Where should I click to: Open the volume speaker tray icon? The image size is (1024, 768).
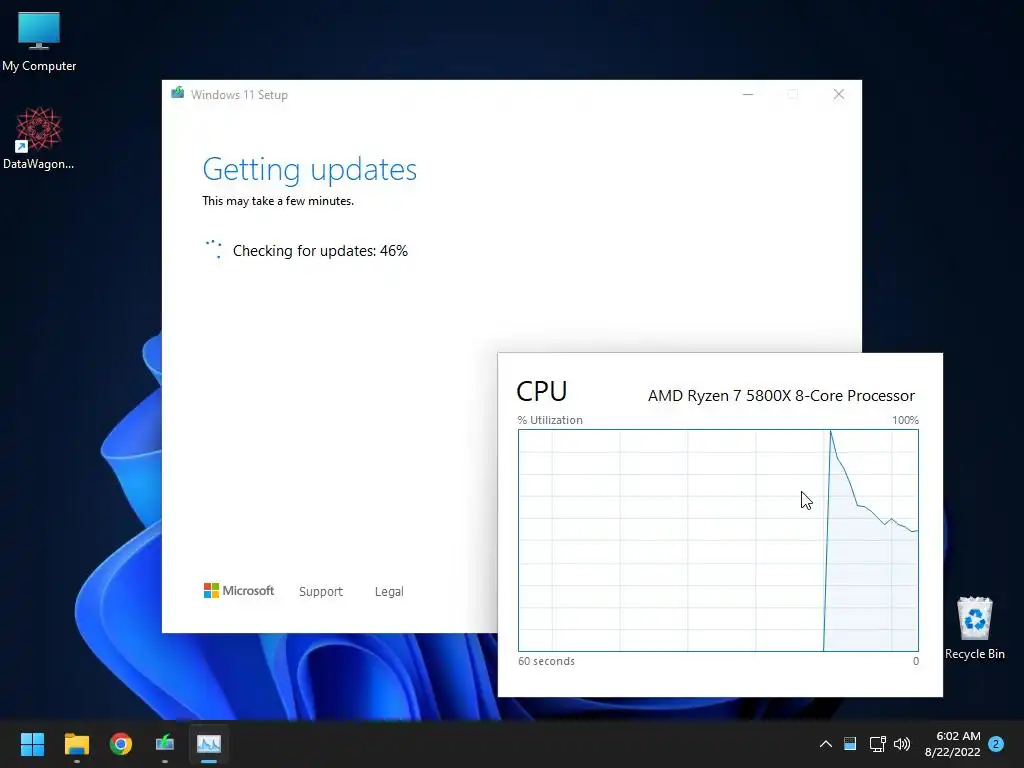(902, 744)
